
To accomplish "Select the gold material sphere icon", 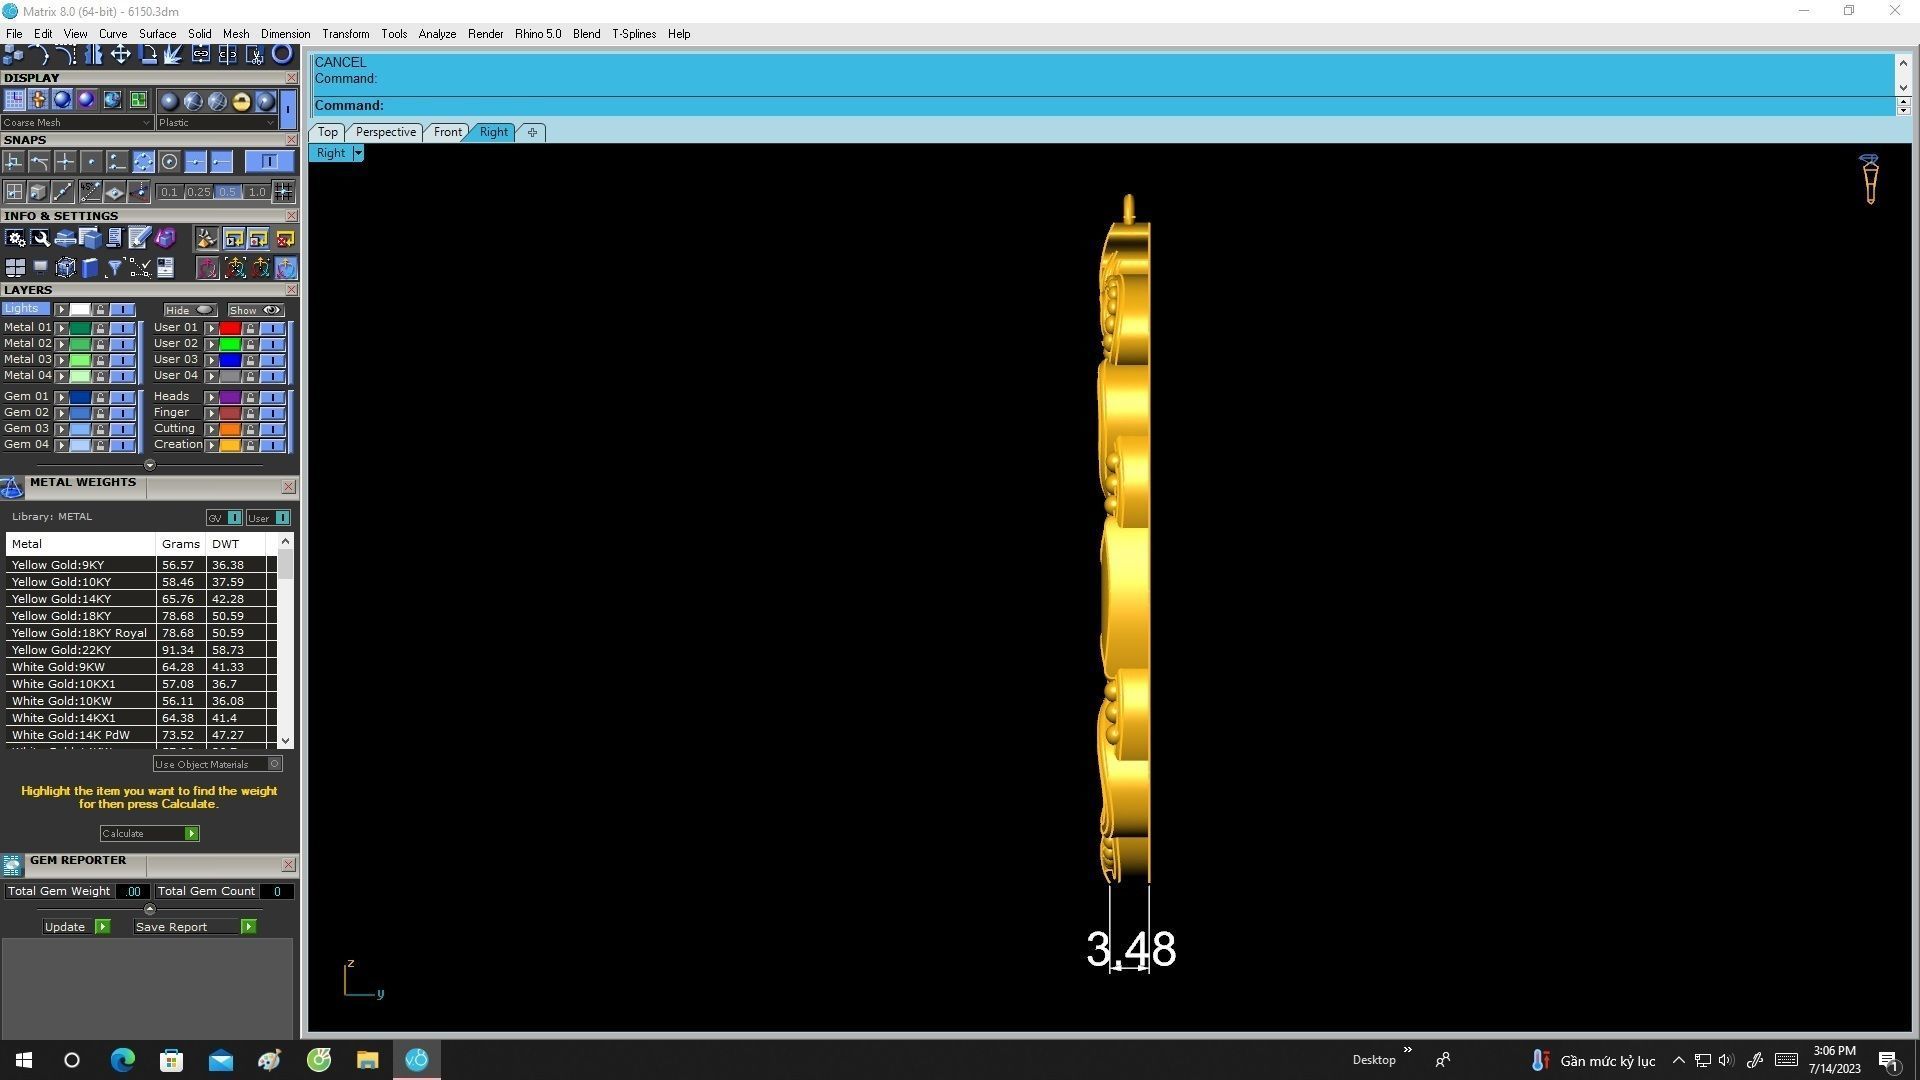I will point(241,101).
